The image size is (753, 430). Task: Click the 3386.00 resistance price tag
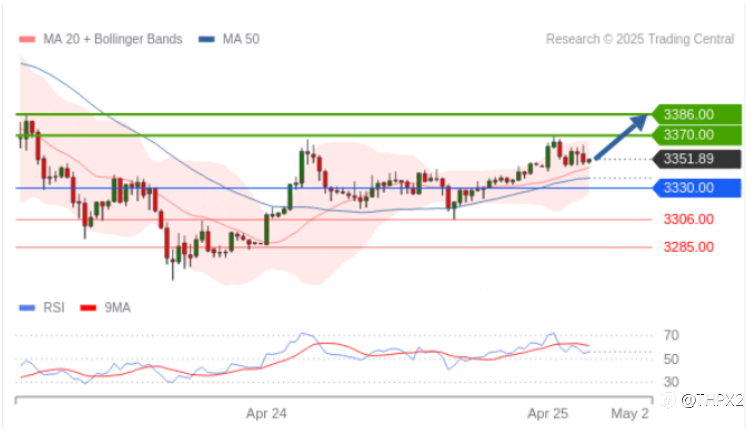point(696,114)
